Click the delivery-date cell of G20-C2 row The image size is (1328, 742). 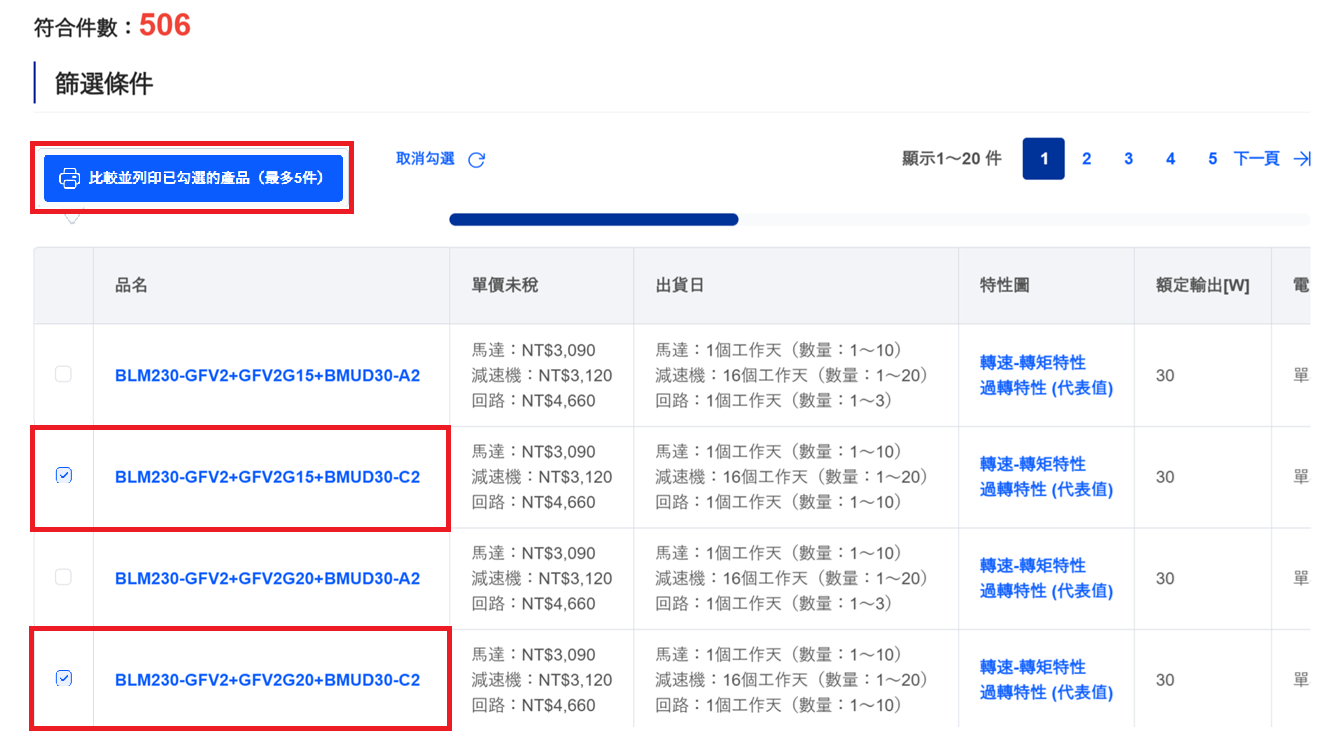click(x=796, y=680)
